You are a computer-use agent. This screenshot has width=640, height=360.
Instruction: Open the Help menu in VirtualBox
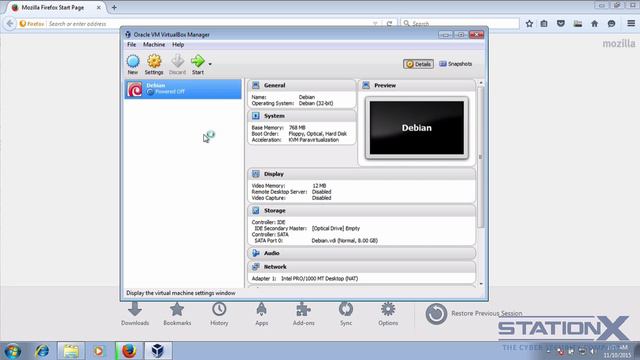click(x=178, y=44)
